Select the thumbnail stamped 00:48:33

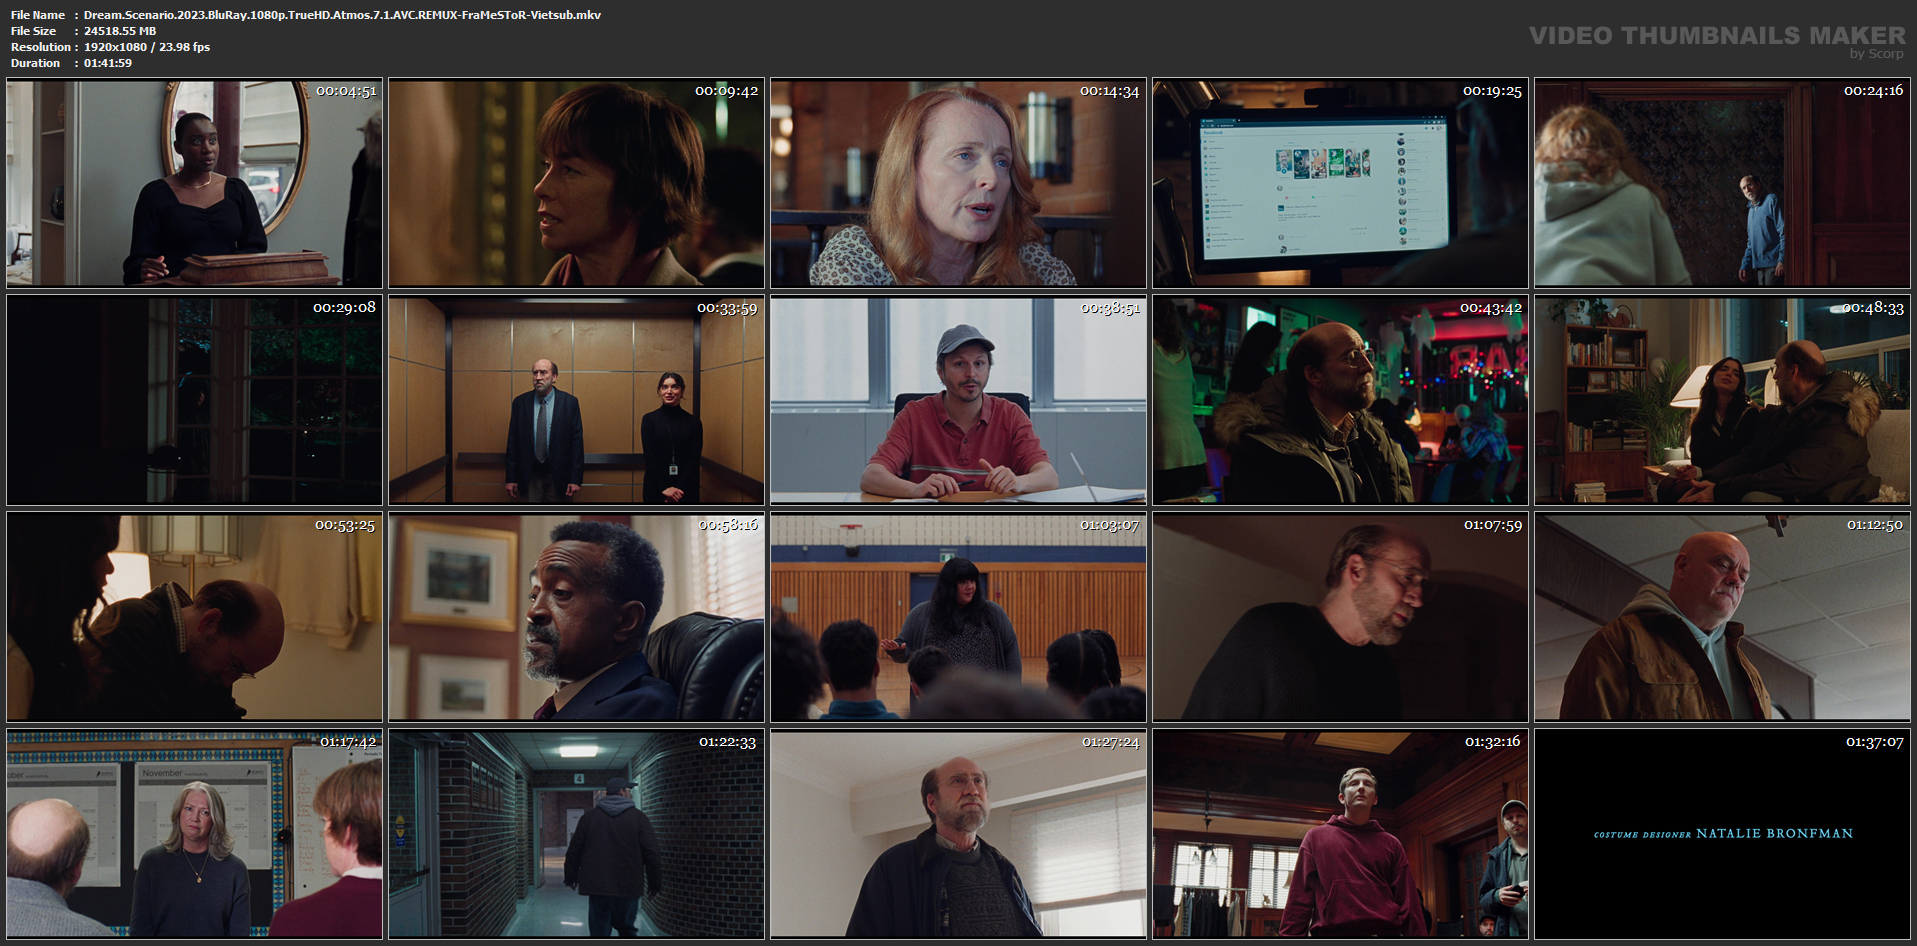click(1722, 400)
